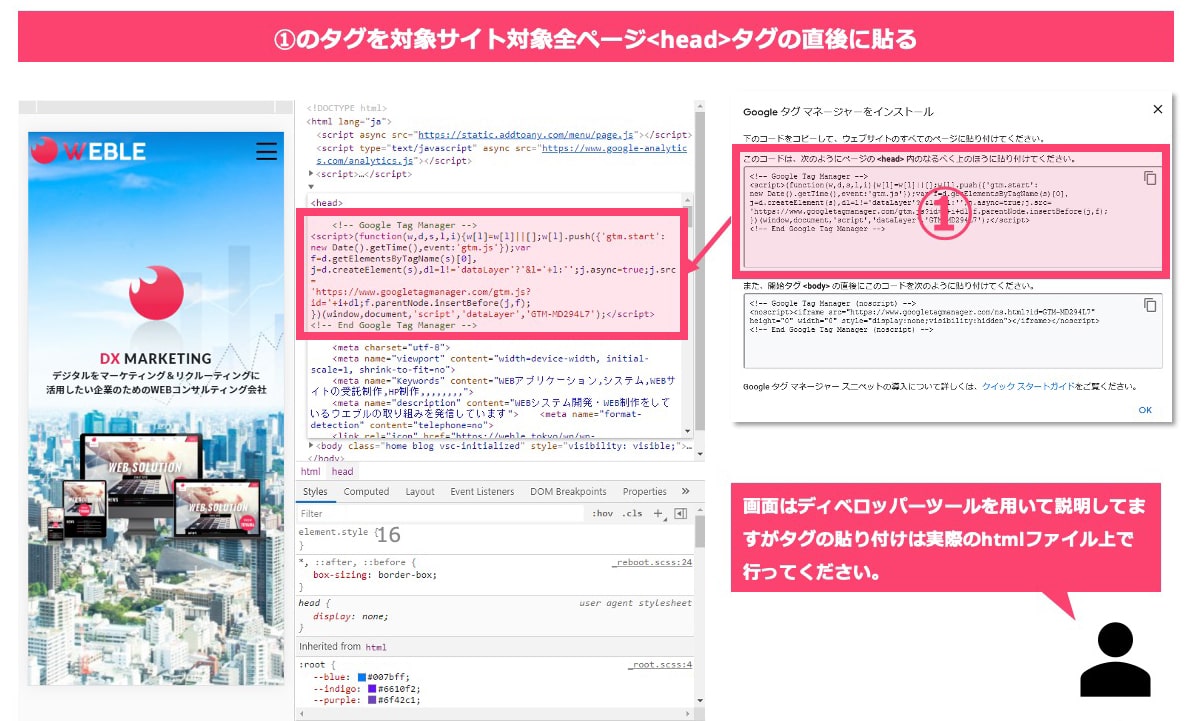
Task: Open the --purple #6f42c1 color swatch
Action: click(x=372, y=701)
